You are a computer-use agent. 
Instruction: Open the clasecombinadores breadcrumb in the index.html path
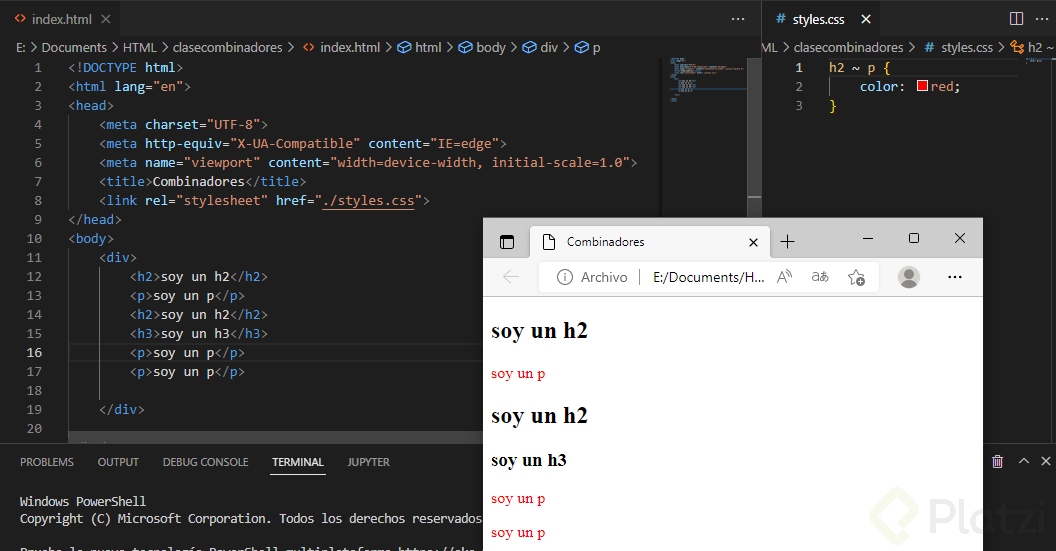tap(228, 47)
